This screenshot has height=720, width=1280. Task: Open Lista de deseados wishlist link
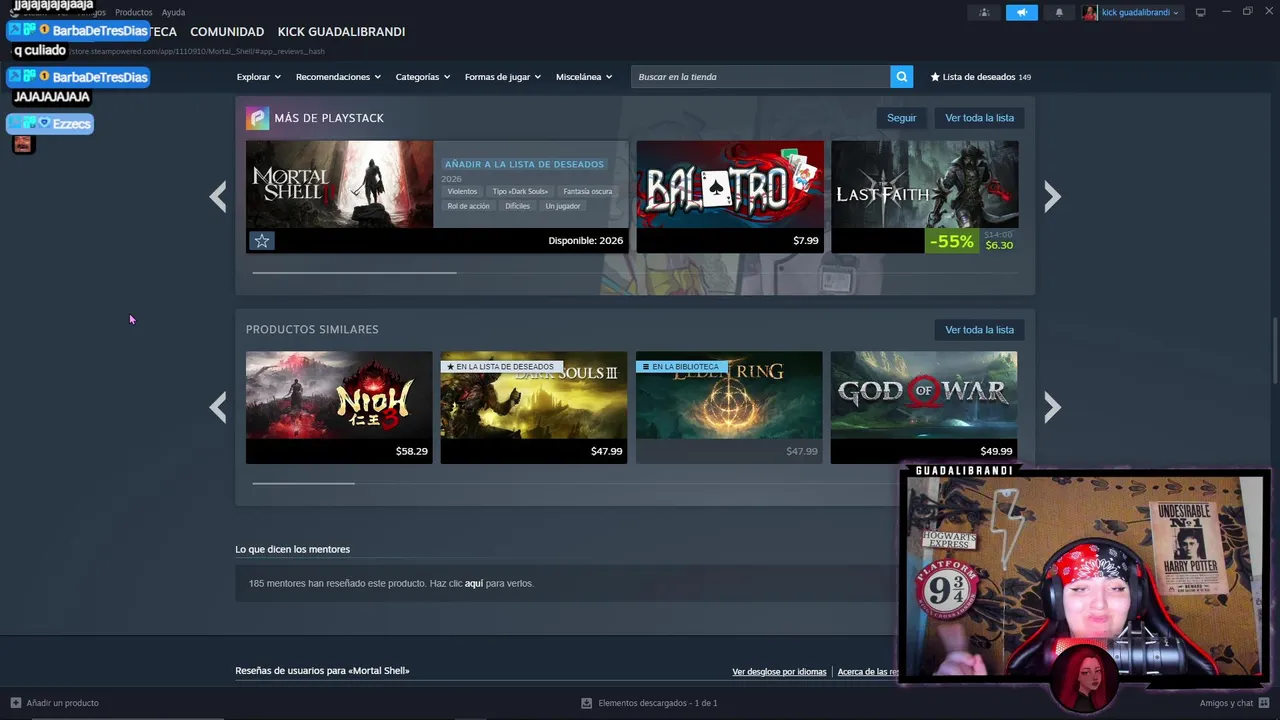(x=980, y=77)
